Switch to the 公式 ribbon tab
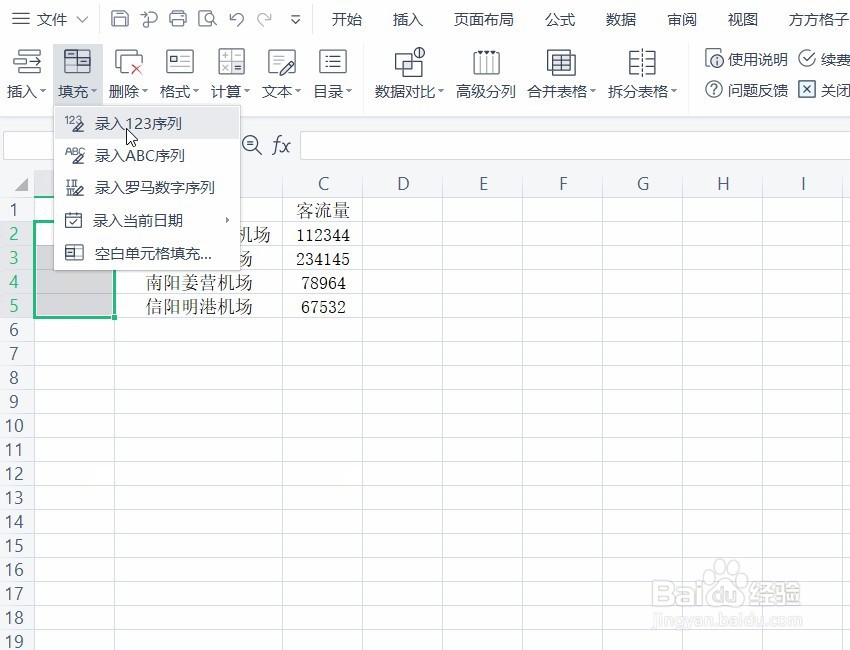This screenshot has height=650, width=850. [x=560, y=18]
